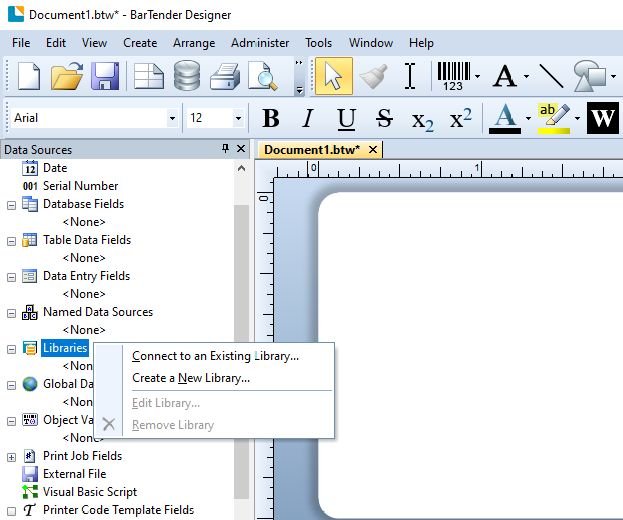The height and width of the screenshot is (520, 623).
Task: Save the document using the floppy disk icon
Action: click(x=106, y=77)
